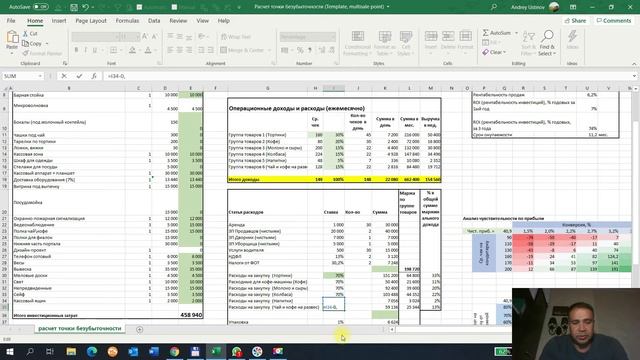
Task: Toggle Bold formatting
Action: click(x=76, y=50)
